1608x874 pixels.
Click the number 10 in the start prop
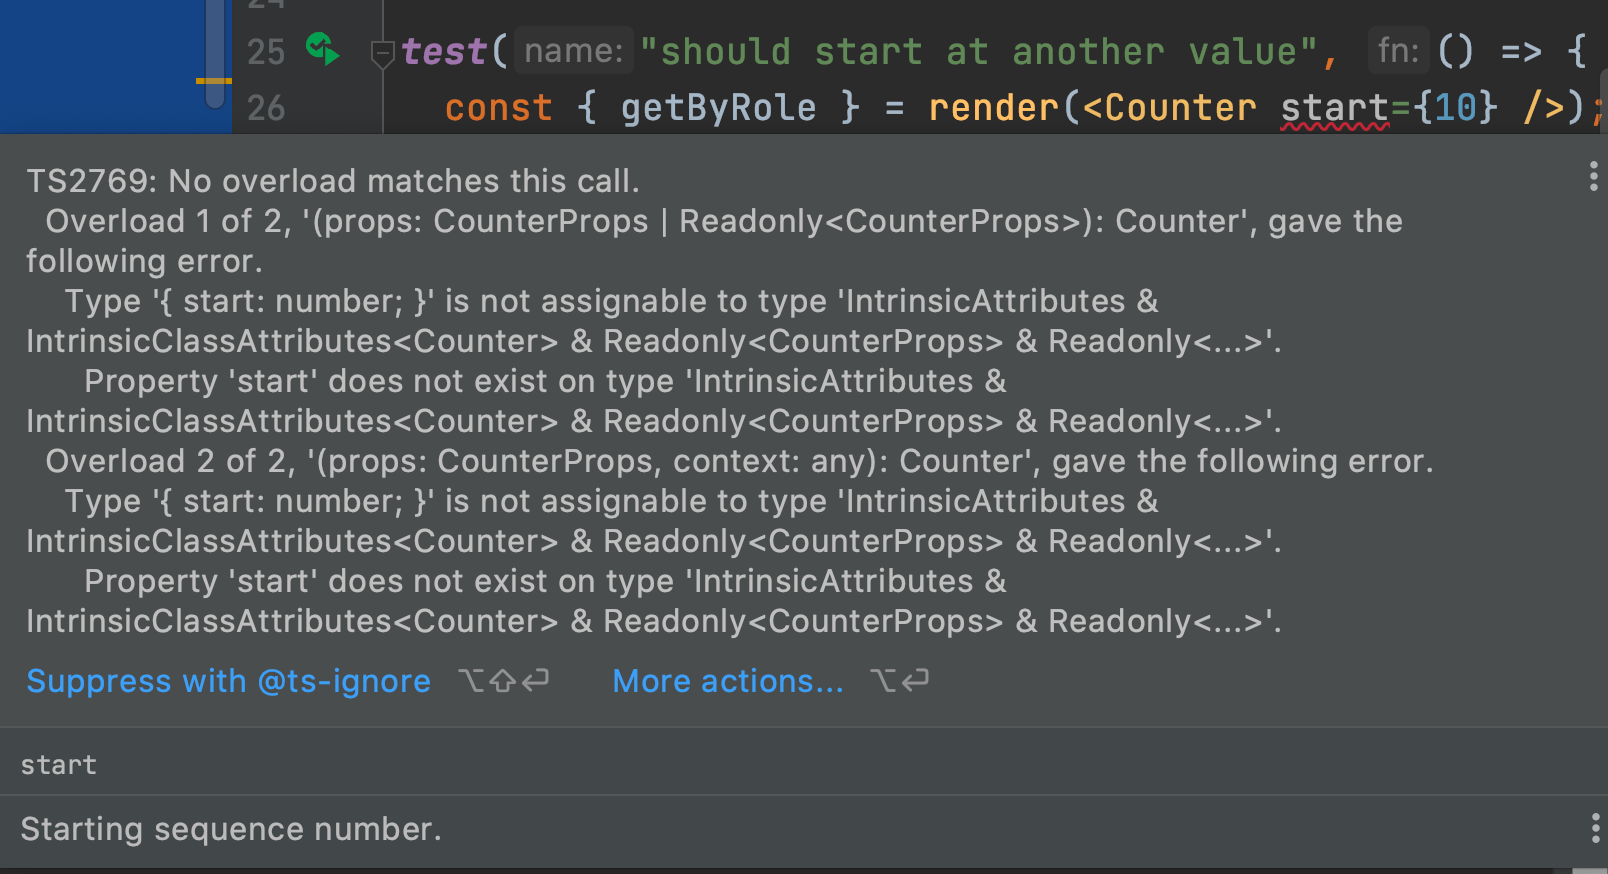tap(1455, 108)
